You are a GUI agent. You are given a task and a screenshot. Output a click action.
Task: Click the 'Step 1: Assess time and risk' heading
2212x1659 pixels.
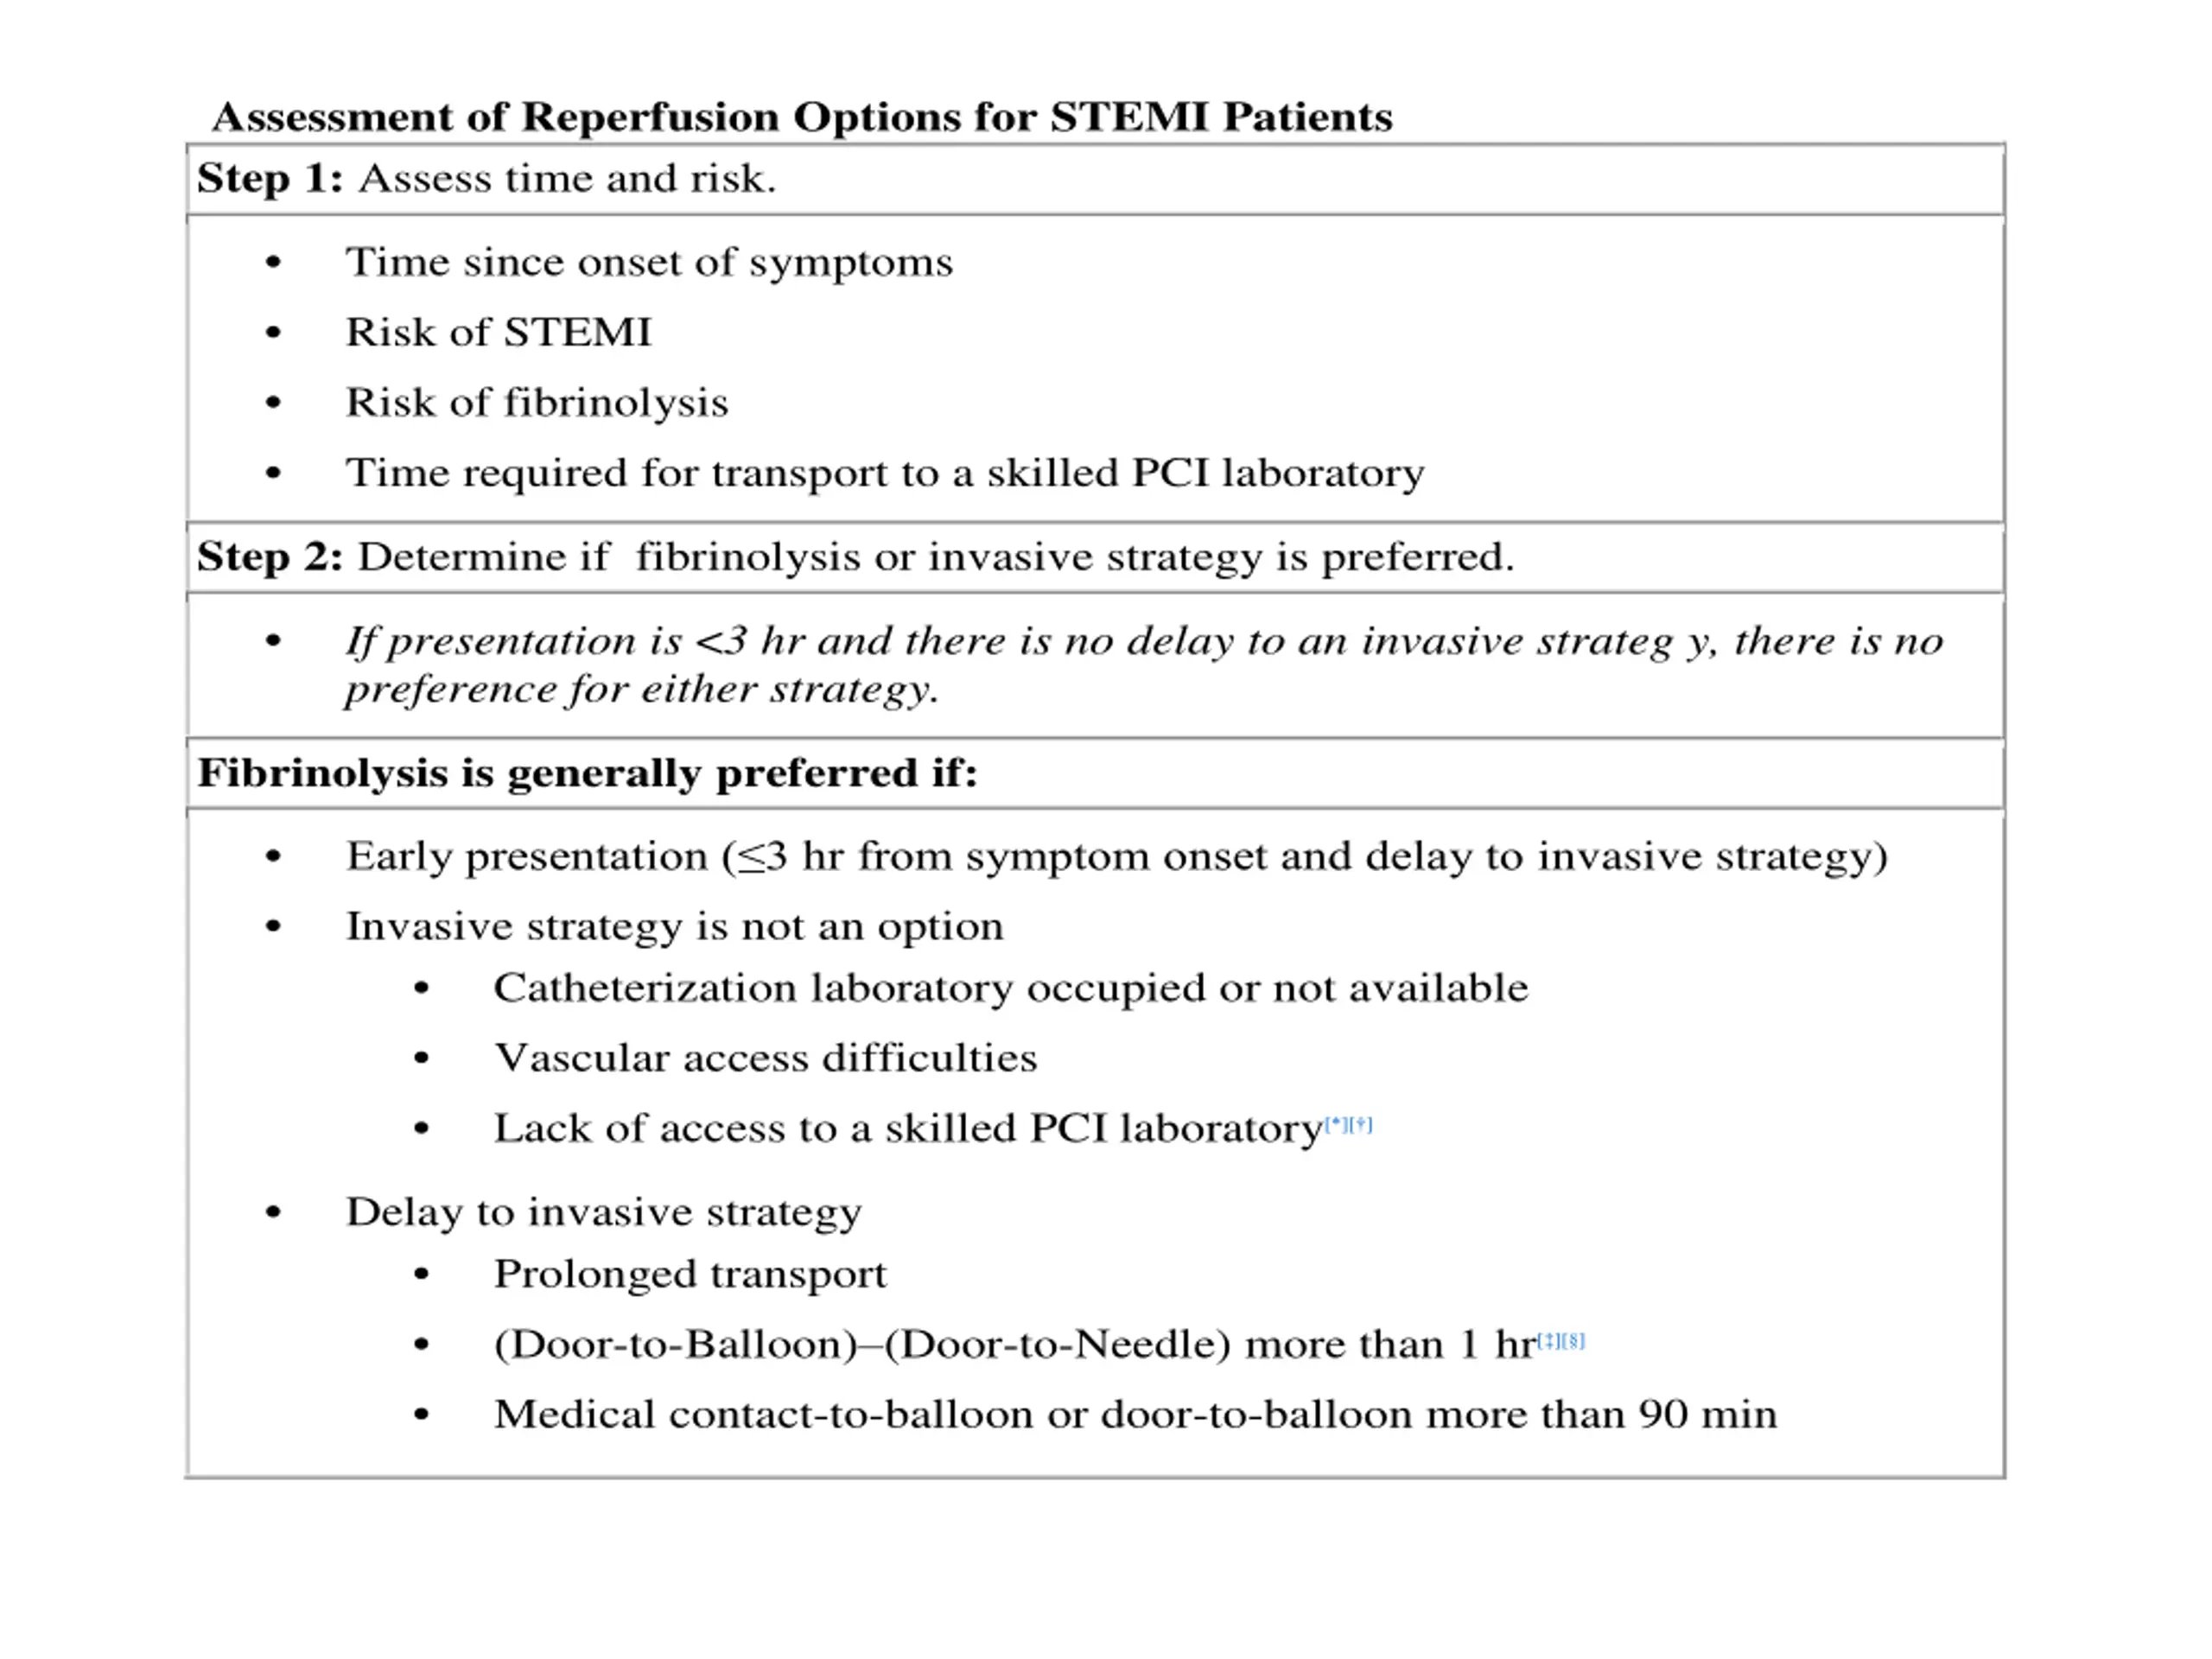(487, 179)
